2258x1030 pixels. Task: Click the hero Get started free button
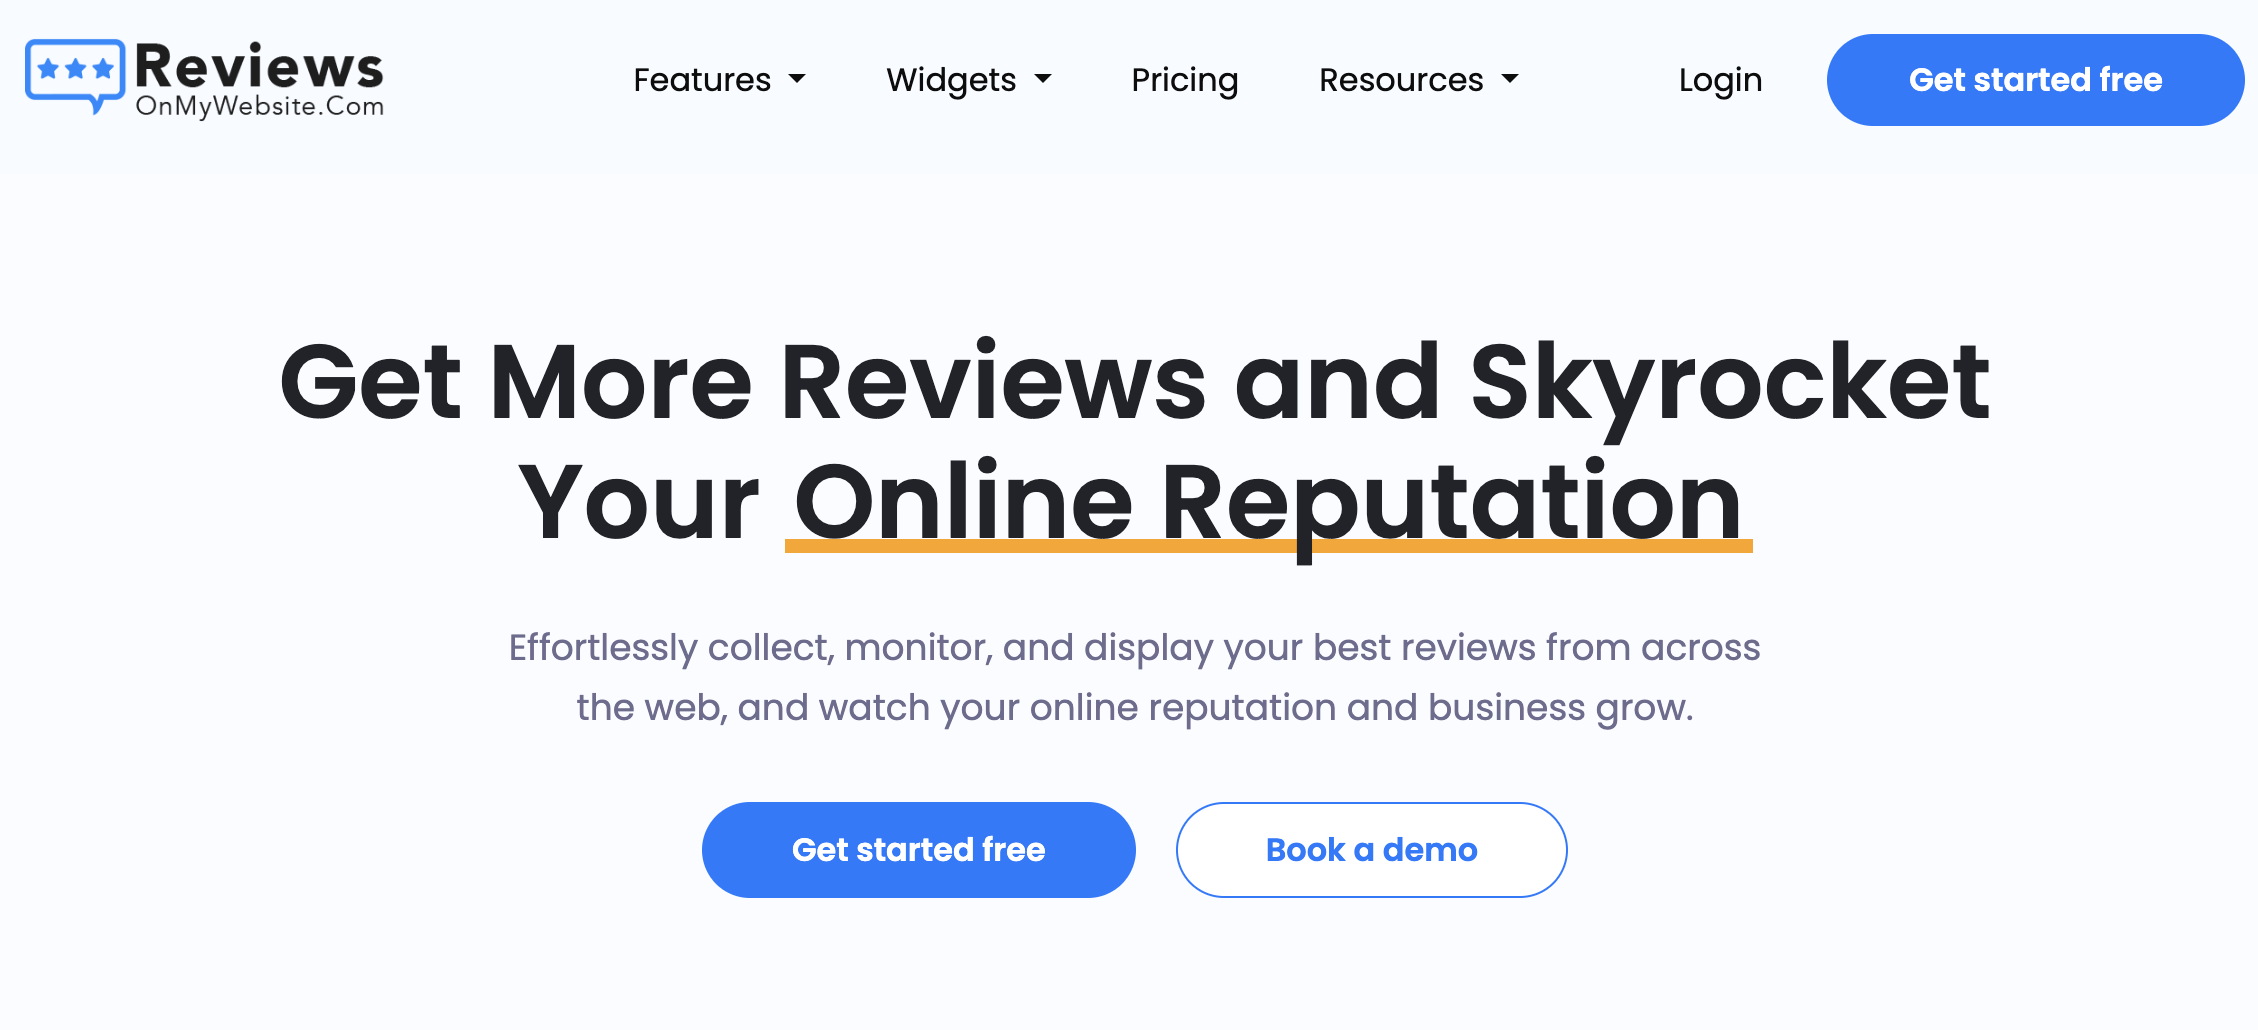click(918, 850)
